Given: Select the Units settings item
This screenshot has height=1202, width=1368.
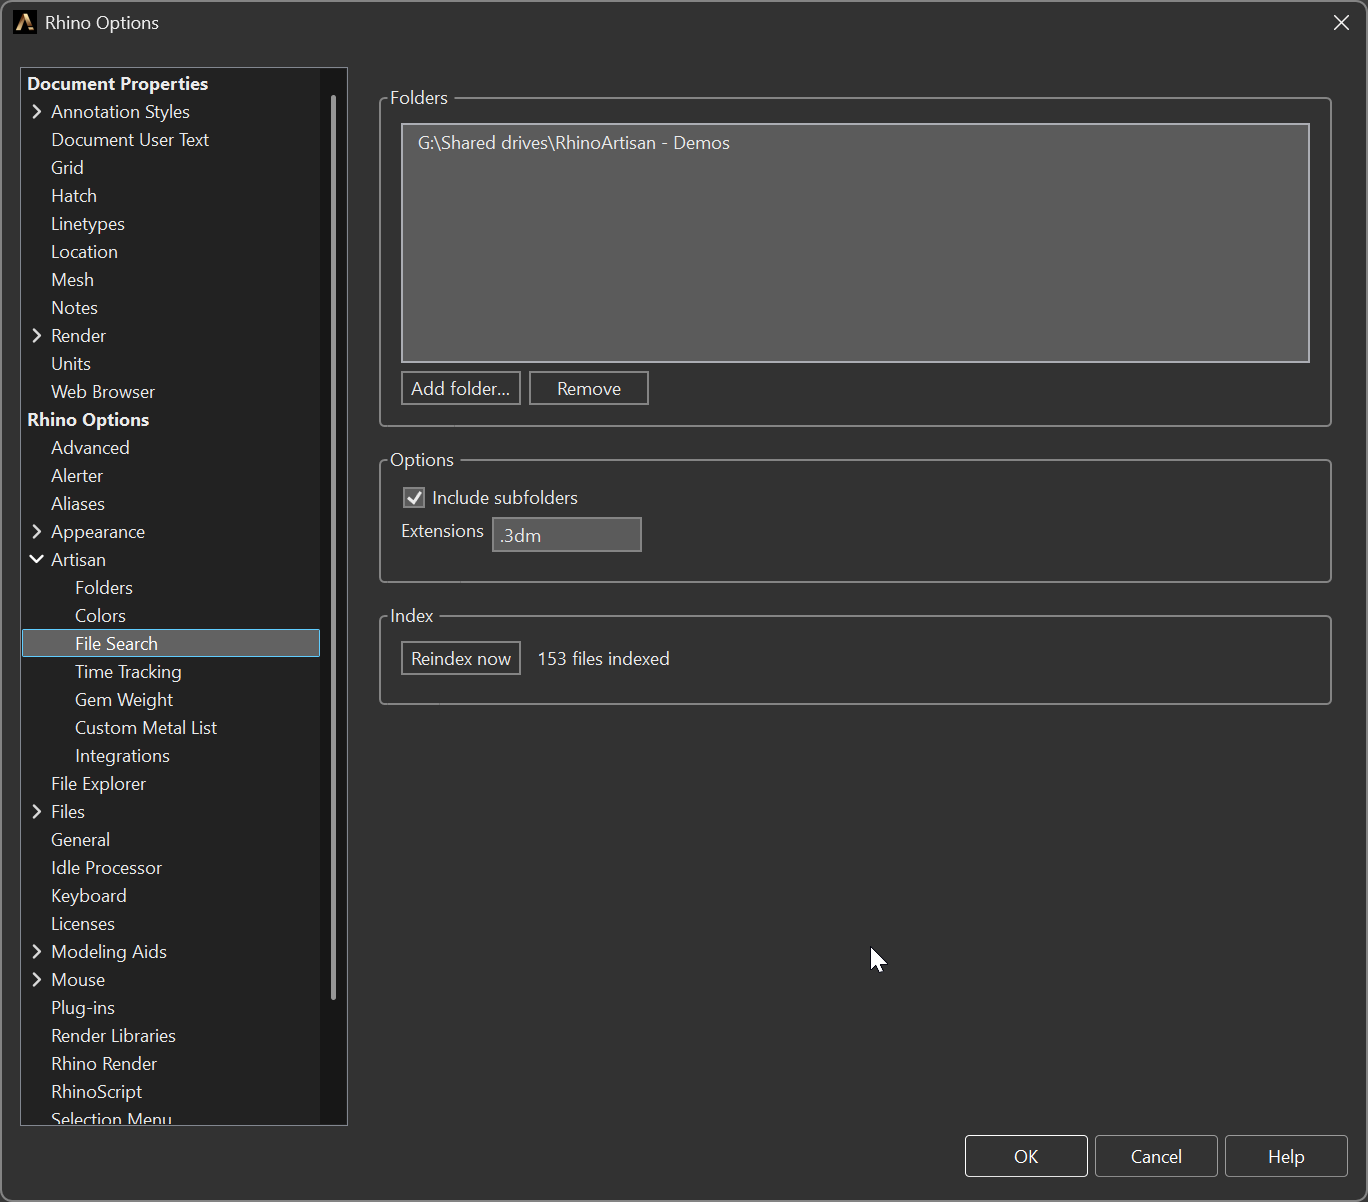Looking at the screenshot, I should click(x=71, y=364).
